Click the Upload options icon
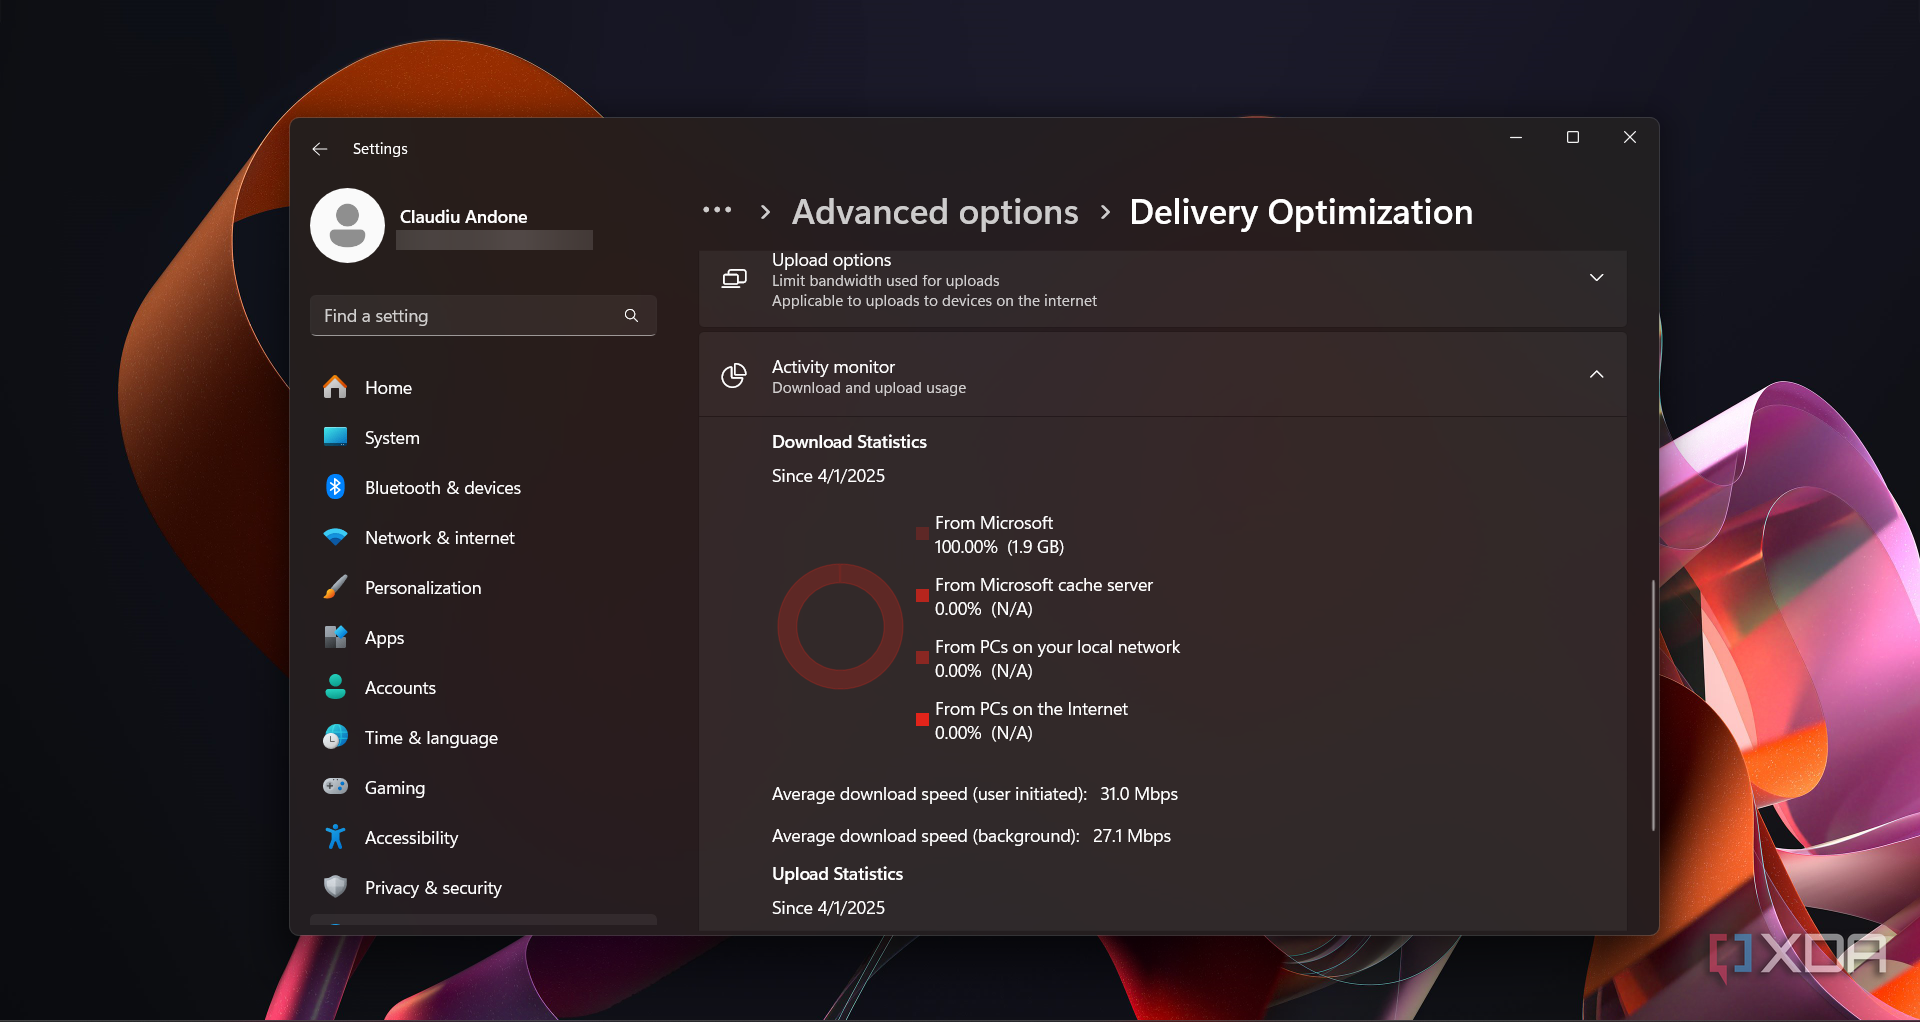 tap(734, 279)
